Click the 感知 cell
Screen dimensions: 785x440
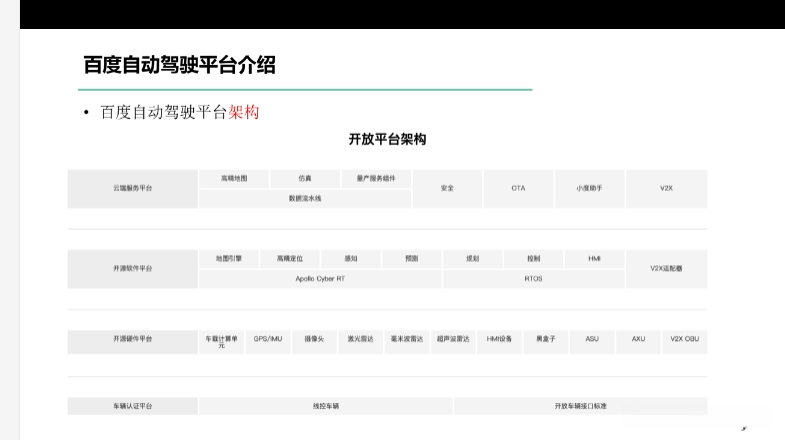coord(351,259)
